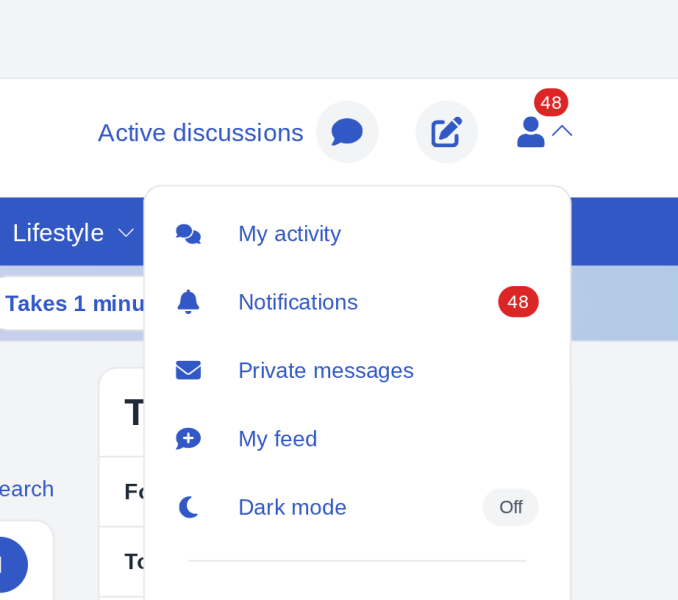Toggle the Dark mode Off switch
The width and height of the screenshot is (678, 600).
click(x=510, y=508)
